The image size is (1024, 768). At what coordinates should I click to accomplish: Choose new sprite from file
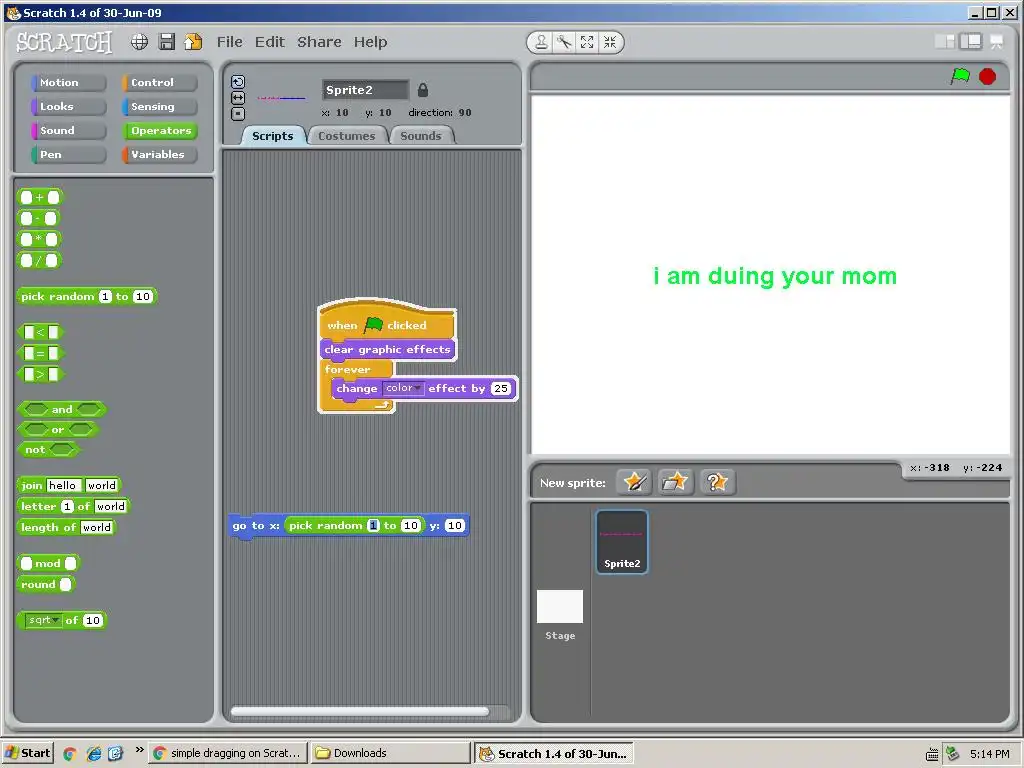675,483
